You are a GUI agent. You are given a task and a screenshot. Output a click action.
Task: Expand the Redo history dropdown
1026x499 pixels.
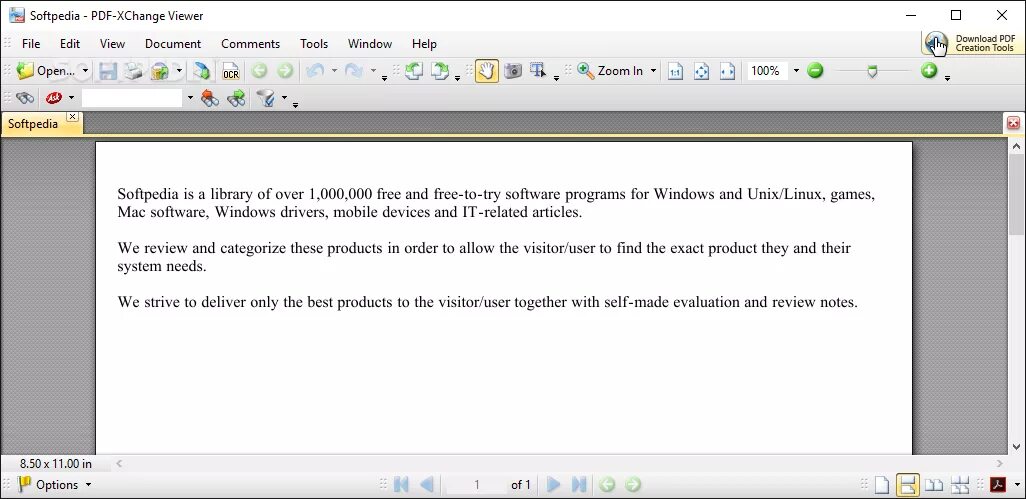pos(373,71)
